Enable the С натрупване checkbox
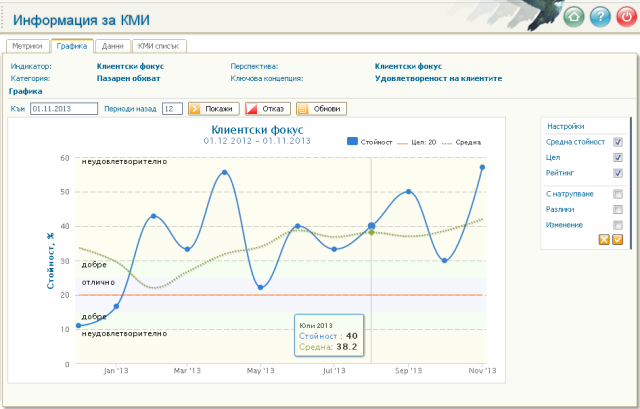Image resolution: width=640 pixels, height=409 pixels. click(618, 194)
